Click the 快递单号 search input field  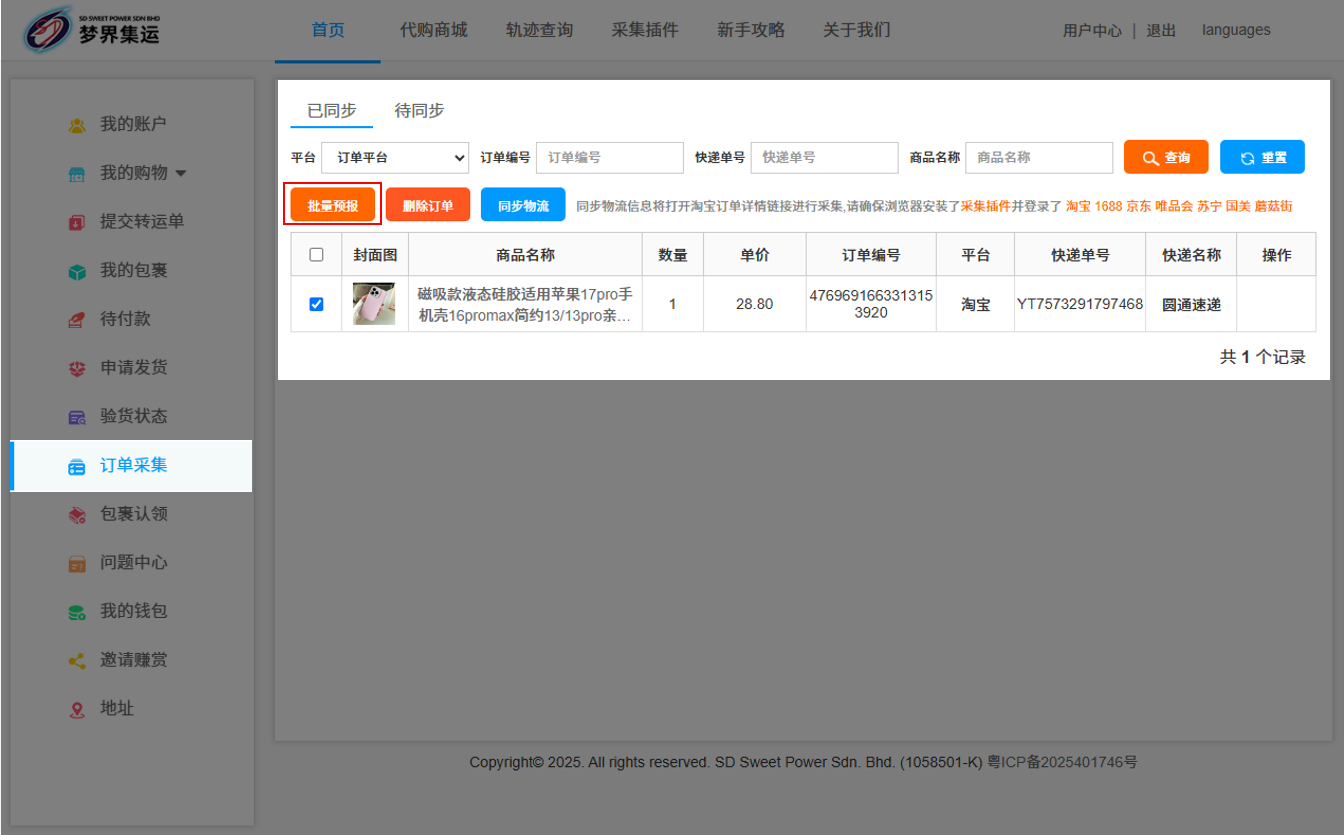point(824,158)
